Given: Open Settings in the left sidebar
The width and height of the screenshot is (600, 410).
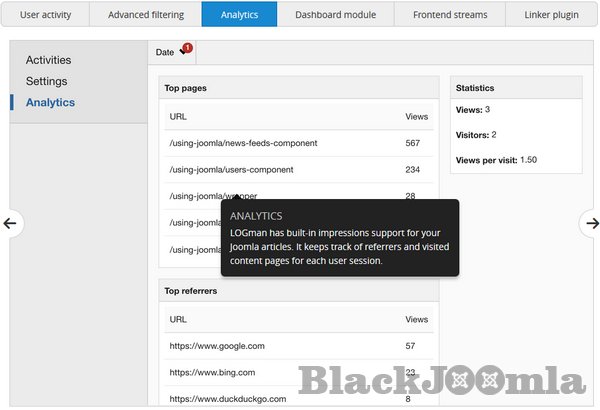Looking at the screenshot, I should click(x=47, y=81).
